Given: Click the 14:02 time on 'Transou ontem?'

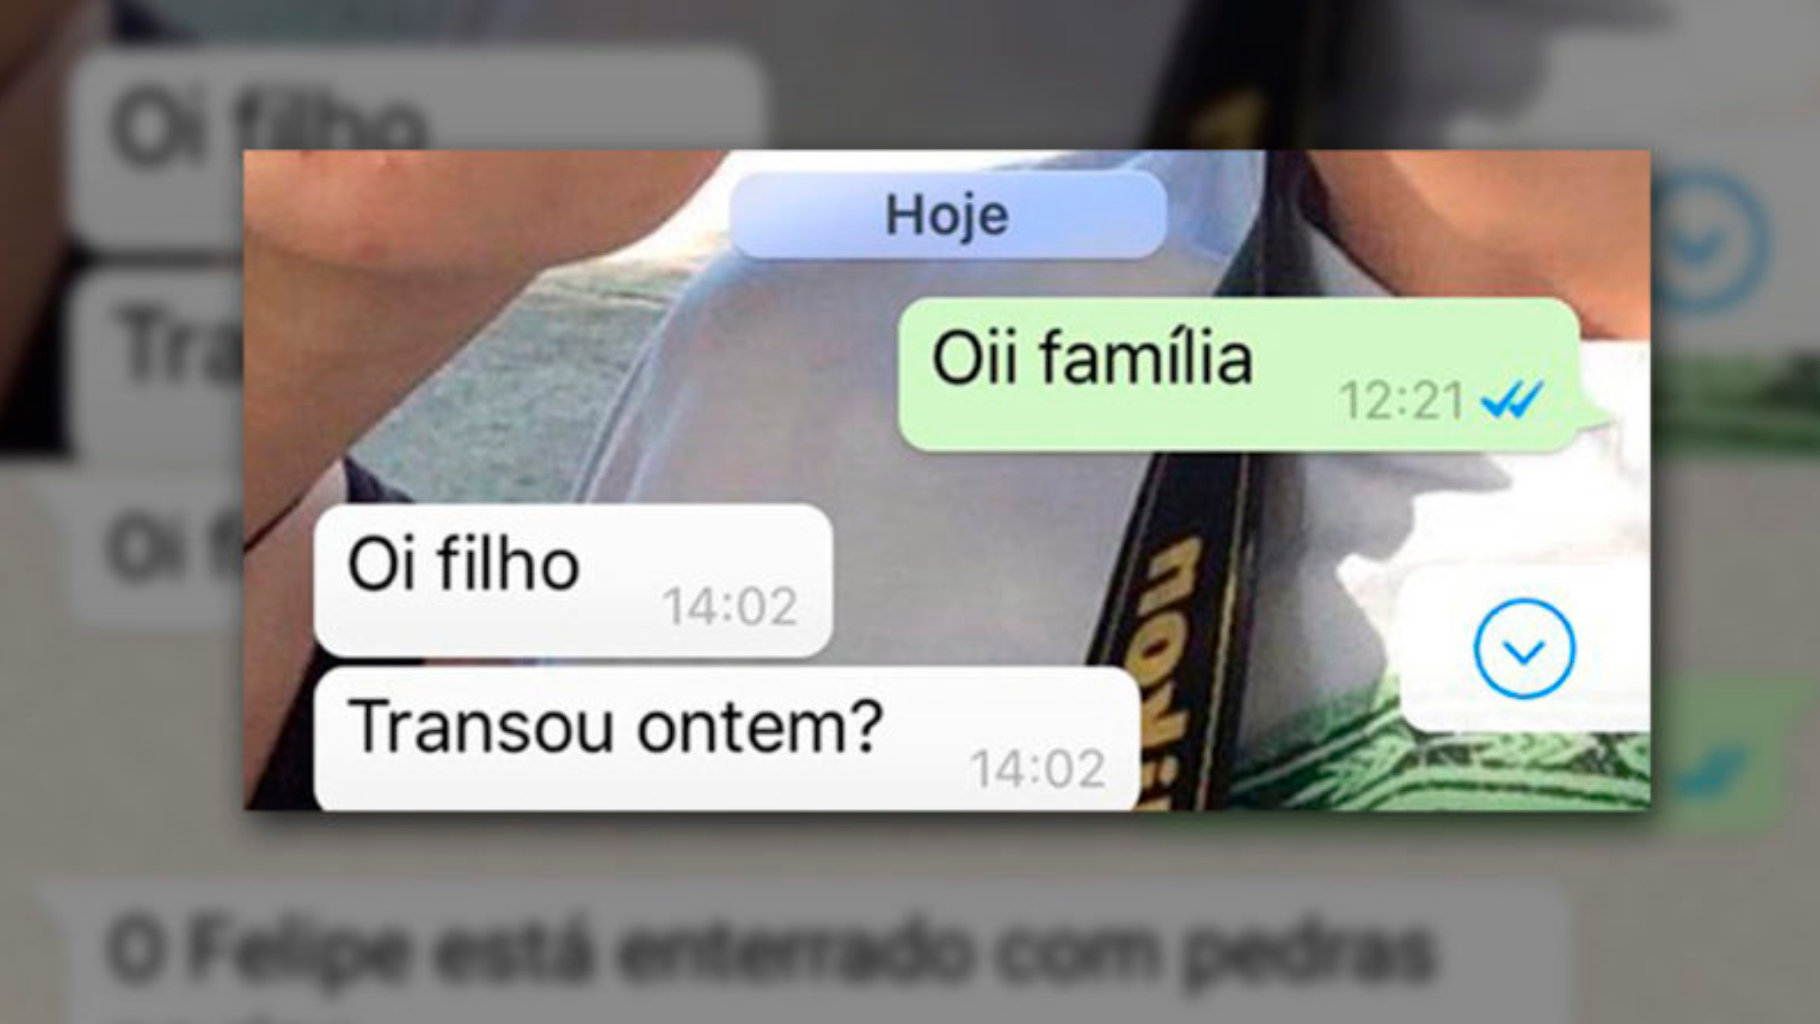Looking at the screenshot, I should tap(1038, 769).
